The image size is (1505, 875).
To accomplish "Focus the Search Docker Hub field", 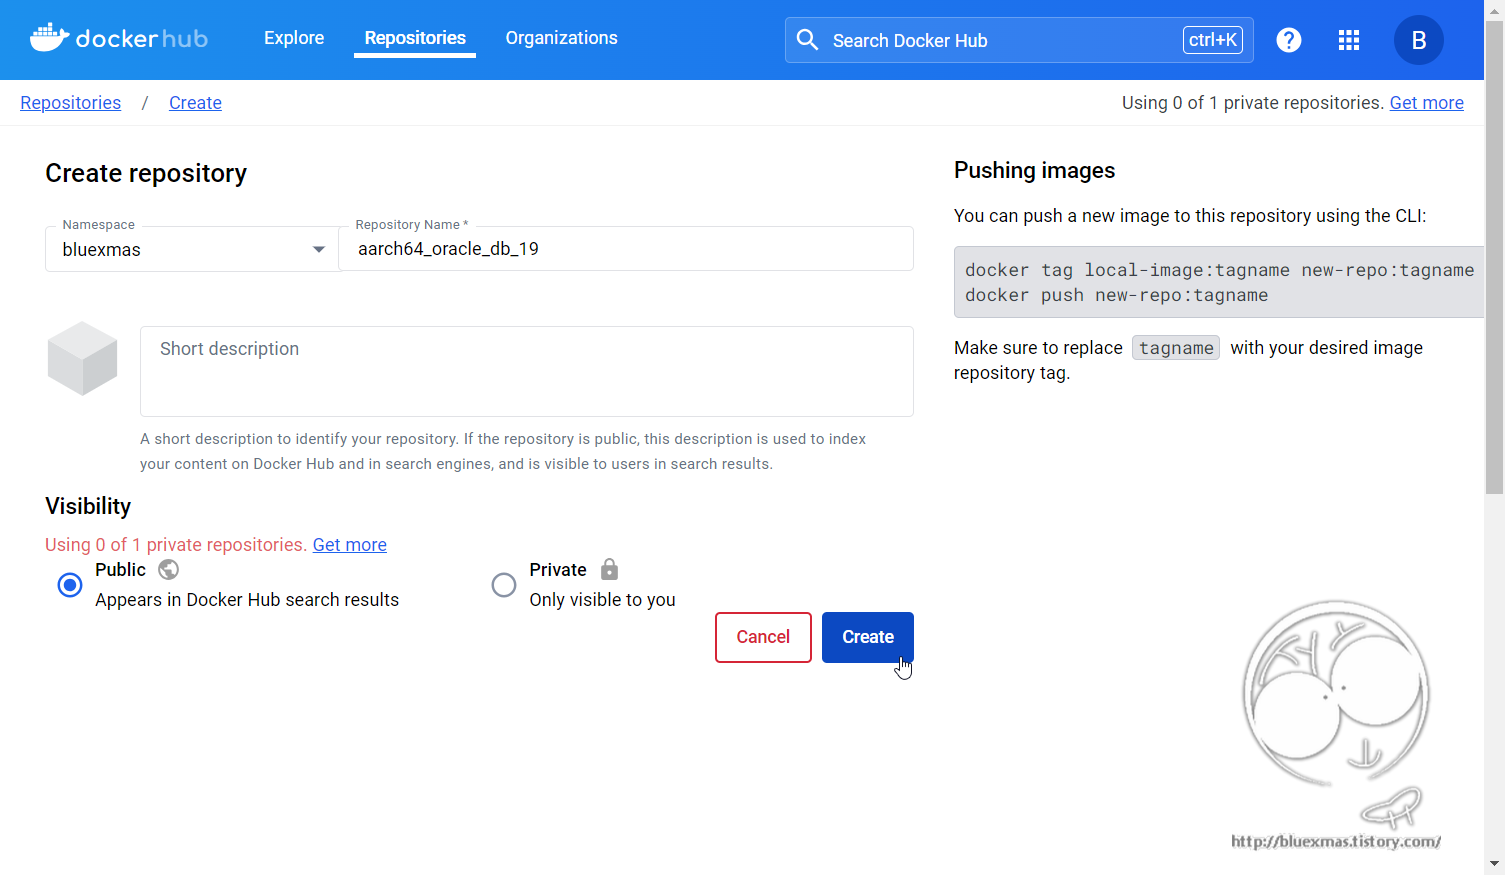I will pos(1019,40).
